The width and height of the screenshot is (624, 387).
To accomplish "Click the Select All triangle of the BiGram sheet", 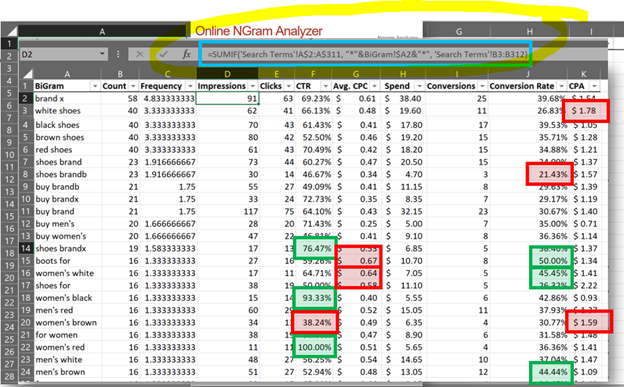I will coord(27,74).
